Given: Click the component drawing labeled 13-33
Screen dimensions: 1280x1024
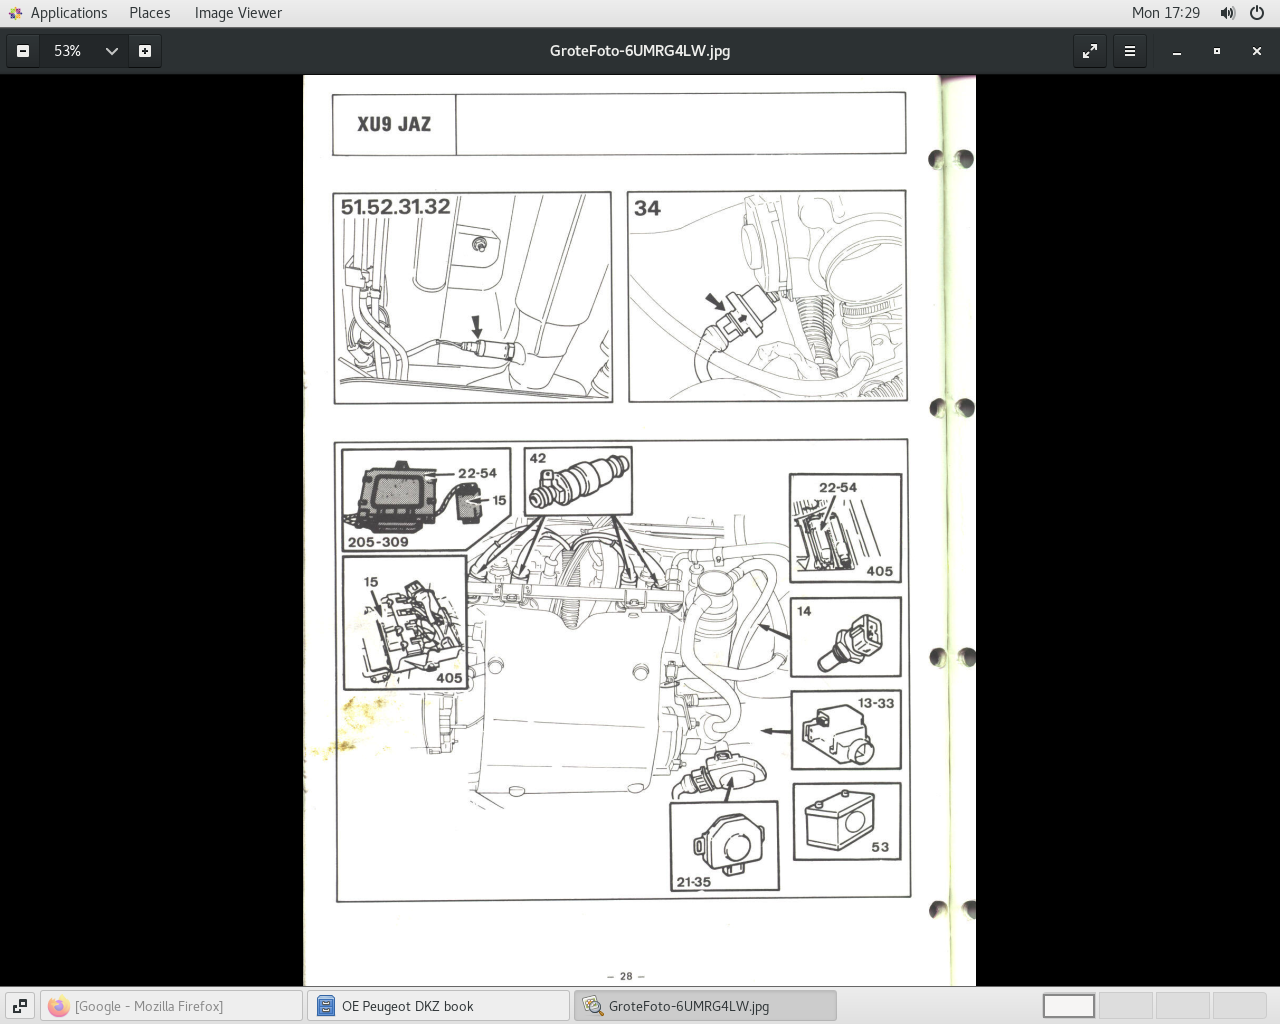Looking at the screenshot, I should click(x=838, y=736).
